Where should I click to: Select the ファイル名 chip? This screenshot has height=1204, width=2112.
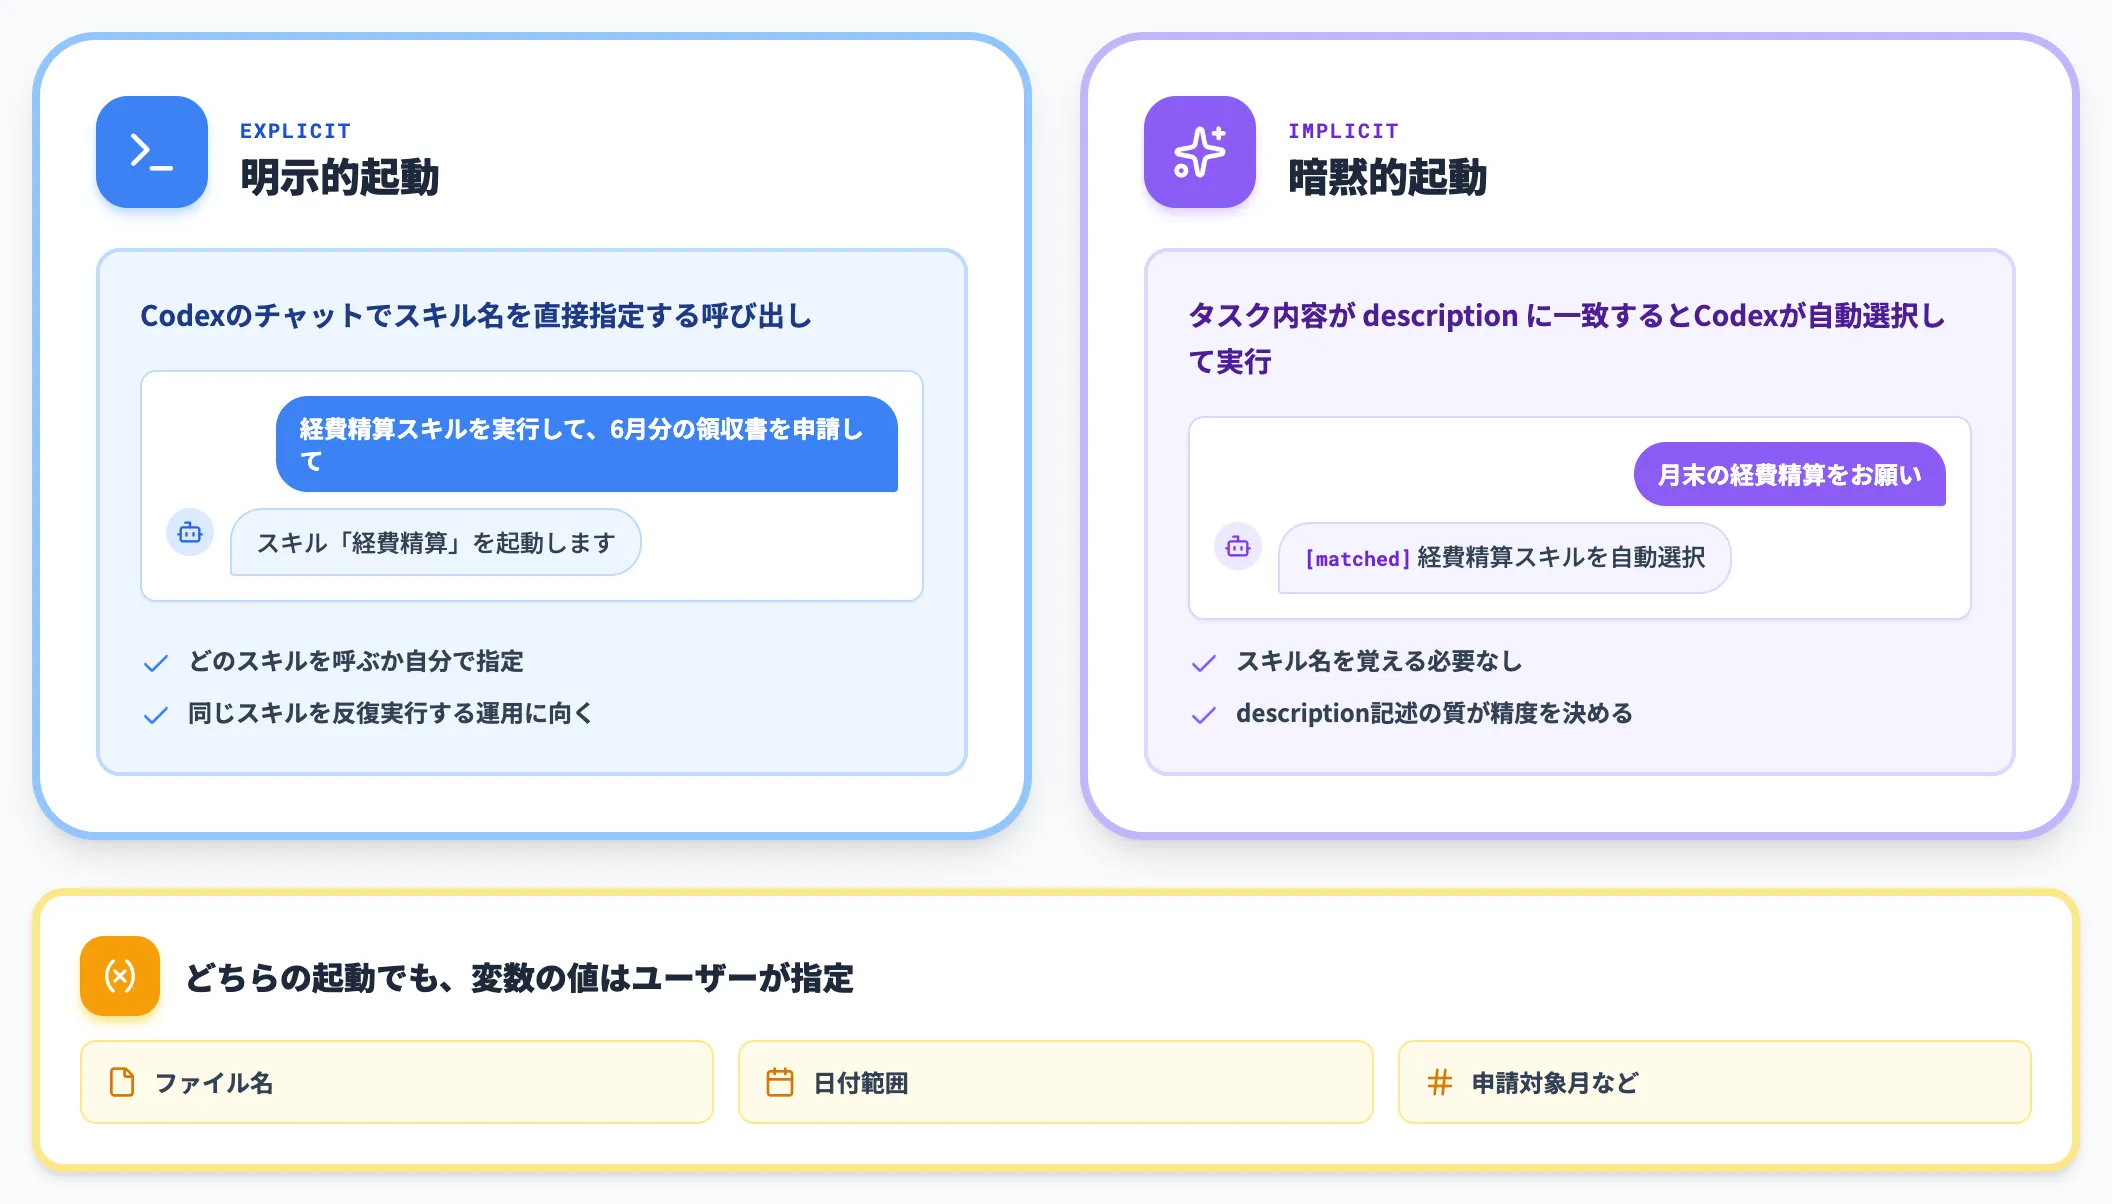point(397,1082)
